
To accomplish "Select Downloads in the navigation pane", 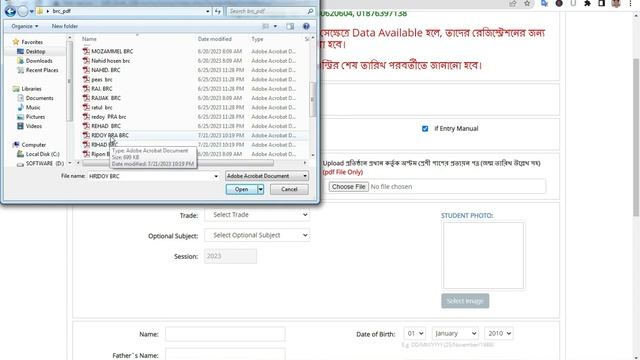I will [x=39, y=61].
